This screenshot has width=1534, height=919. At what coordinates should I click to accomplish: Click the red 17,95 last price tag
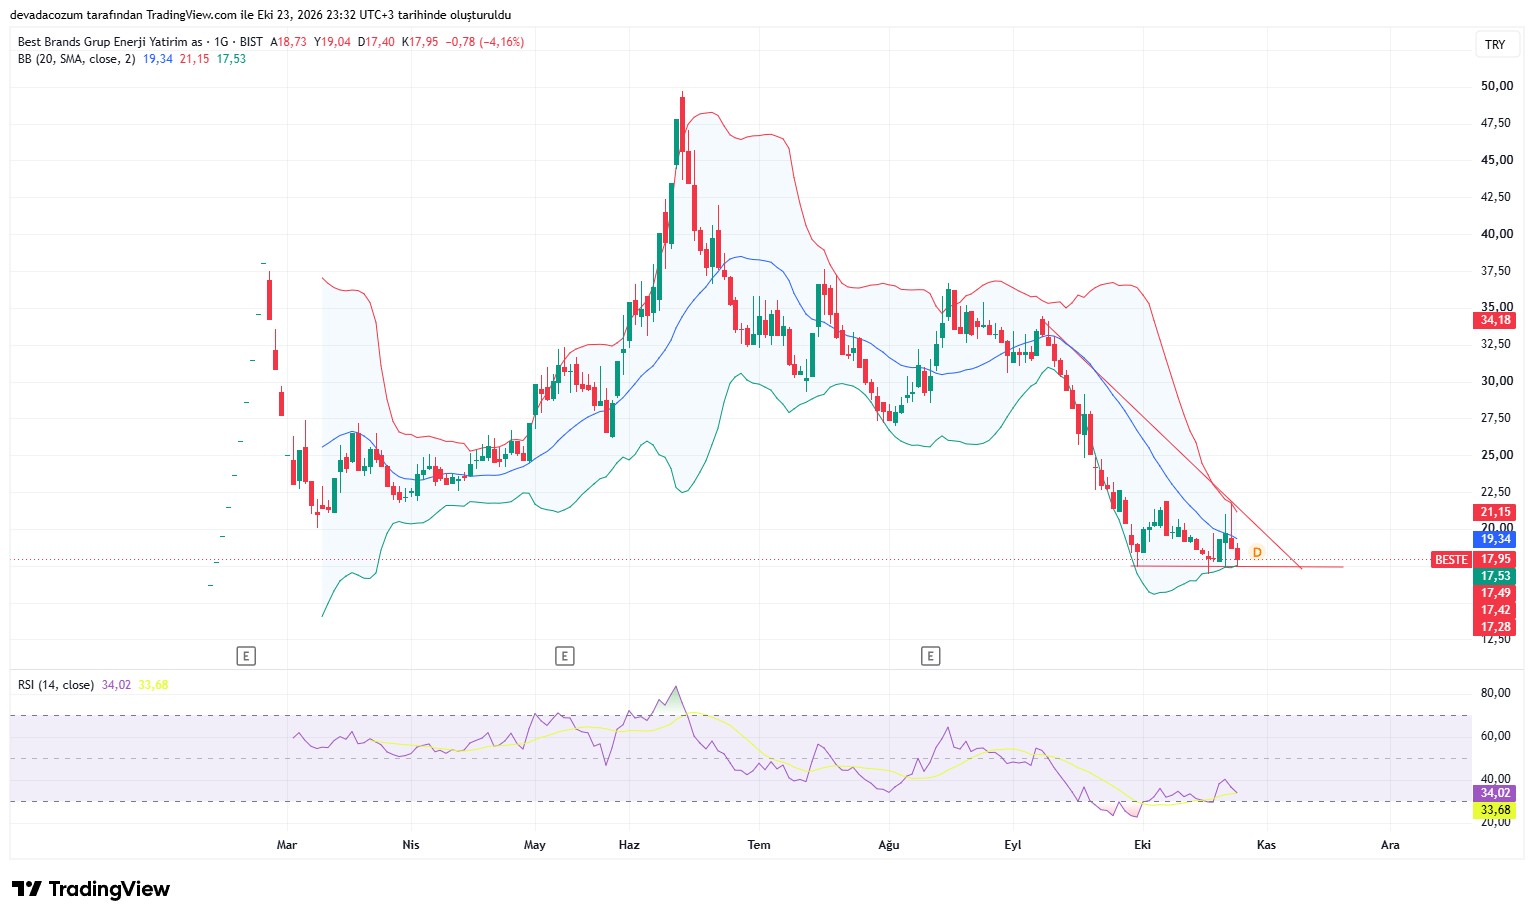1495,559
